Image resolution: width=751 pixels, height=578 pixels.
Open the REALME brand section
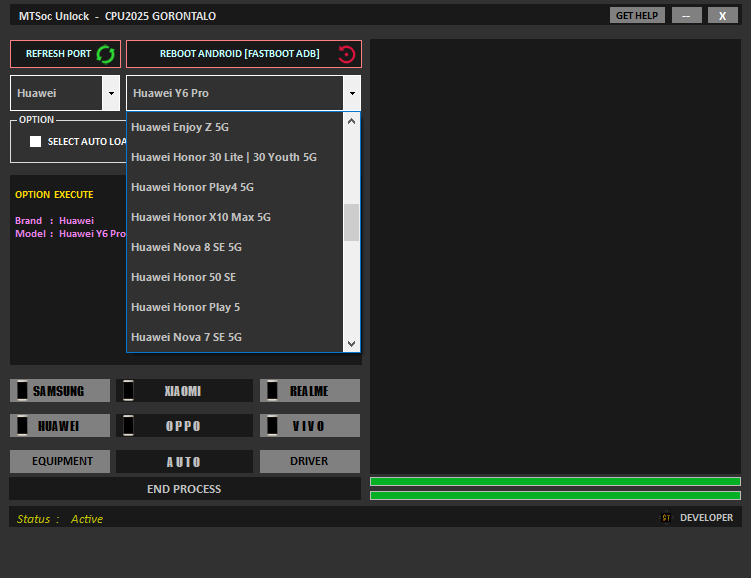click(x=310, y=390)
